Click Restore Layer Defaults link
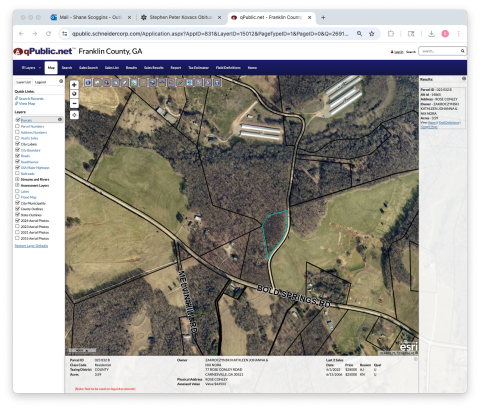Screen dimensions: 480x409 (31, 246)
